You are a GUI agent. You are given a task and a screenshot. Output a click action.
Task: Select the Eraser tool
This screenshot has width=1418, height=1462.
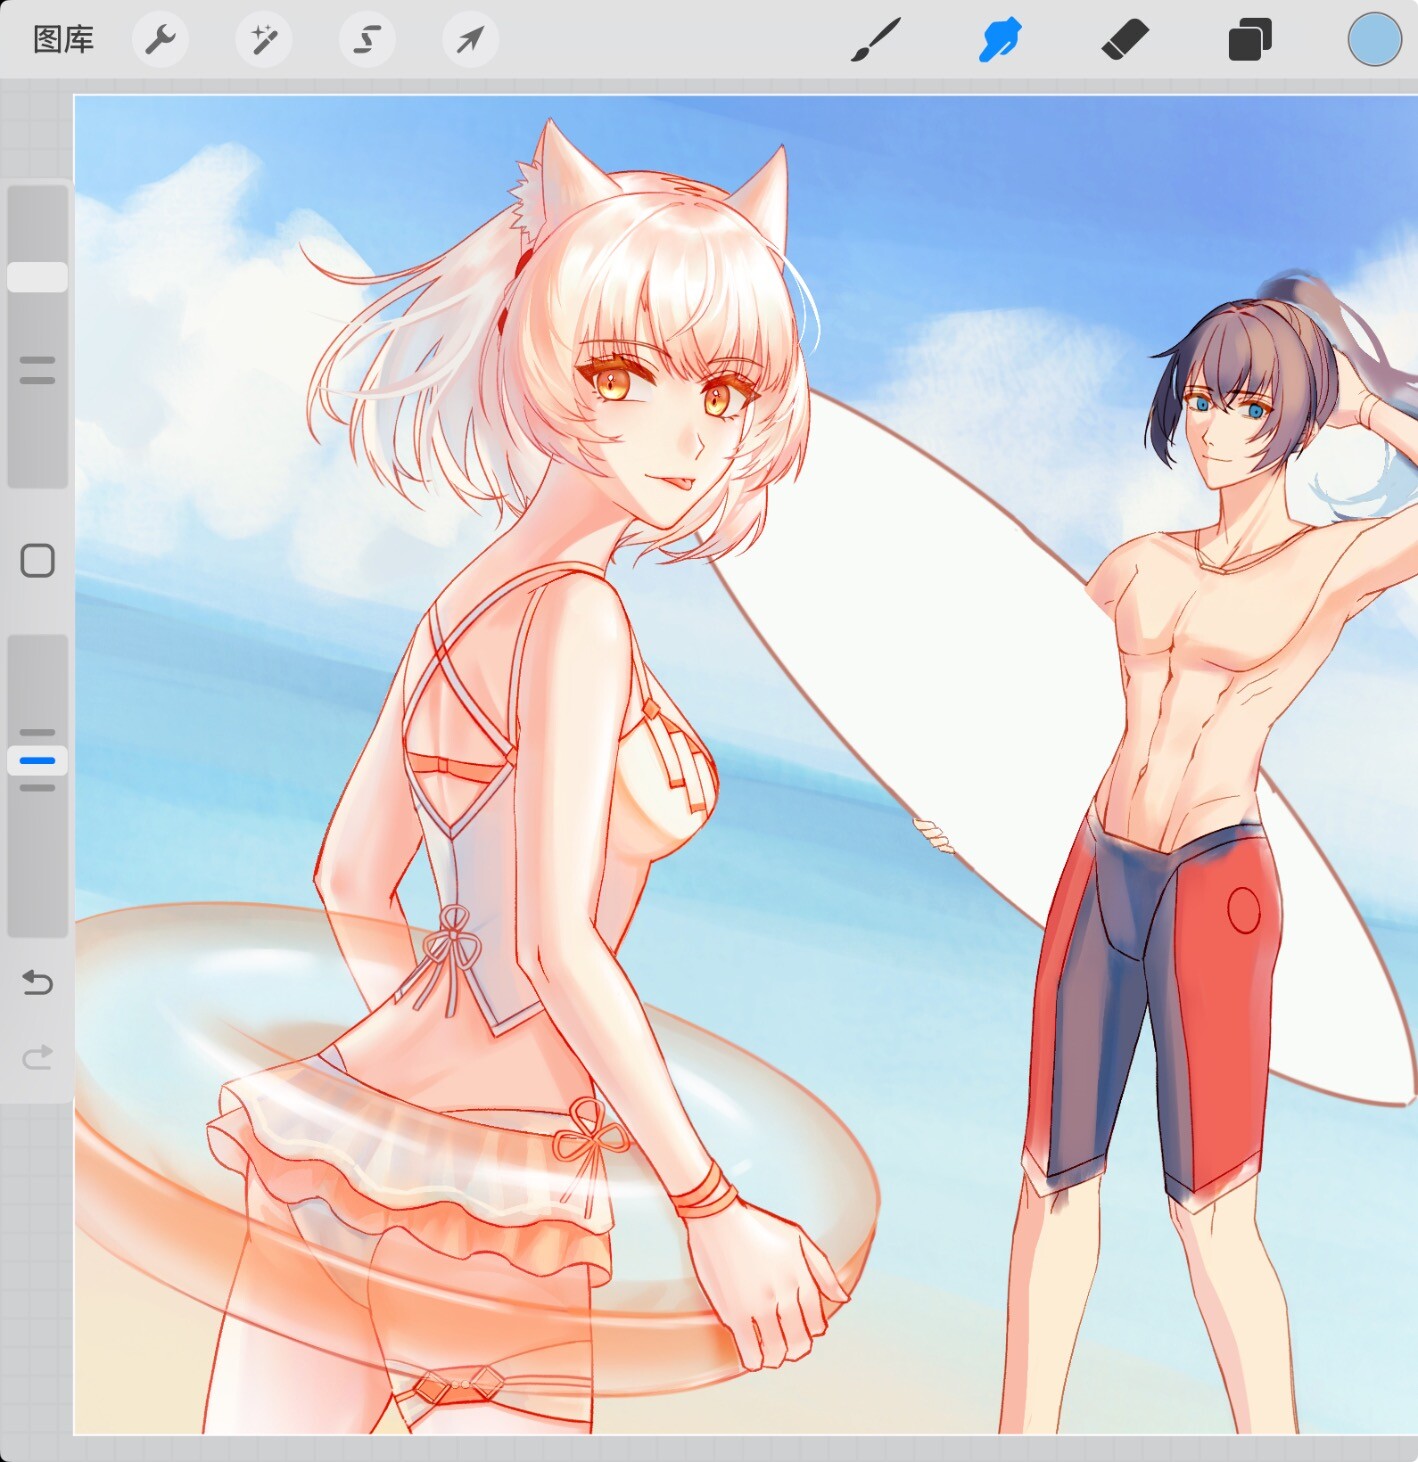(x=1125, y=41)
